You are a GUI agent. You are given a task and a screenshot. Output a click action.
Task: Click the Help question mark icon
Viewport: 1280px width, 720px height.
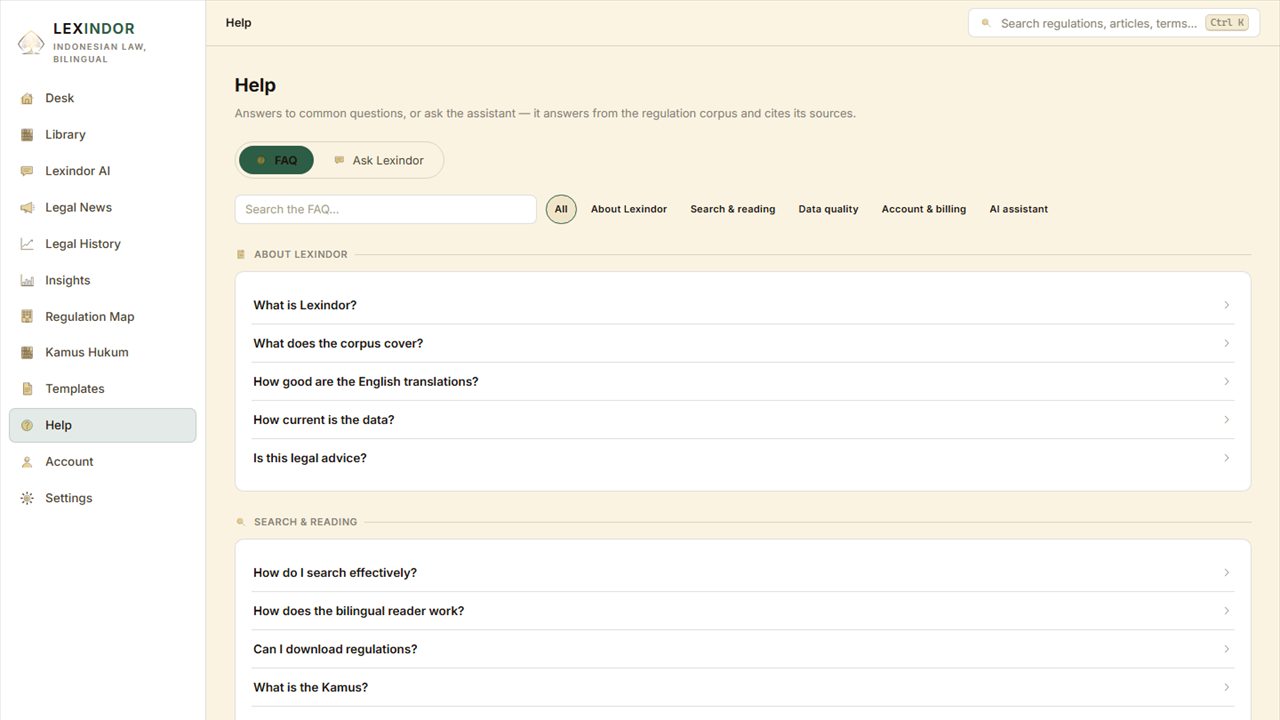pos(27,426)
